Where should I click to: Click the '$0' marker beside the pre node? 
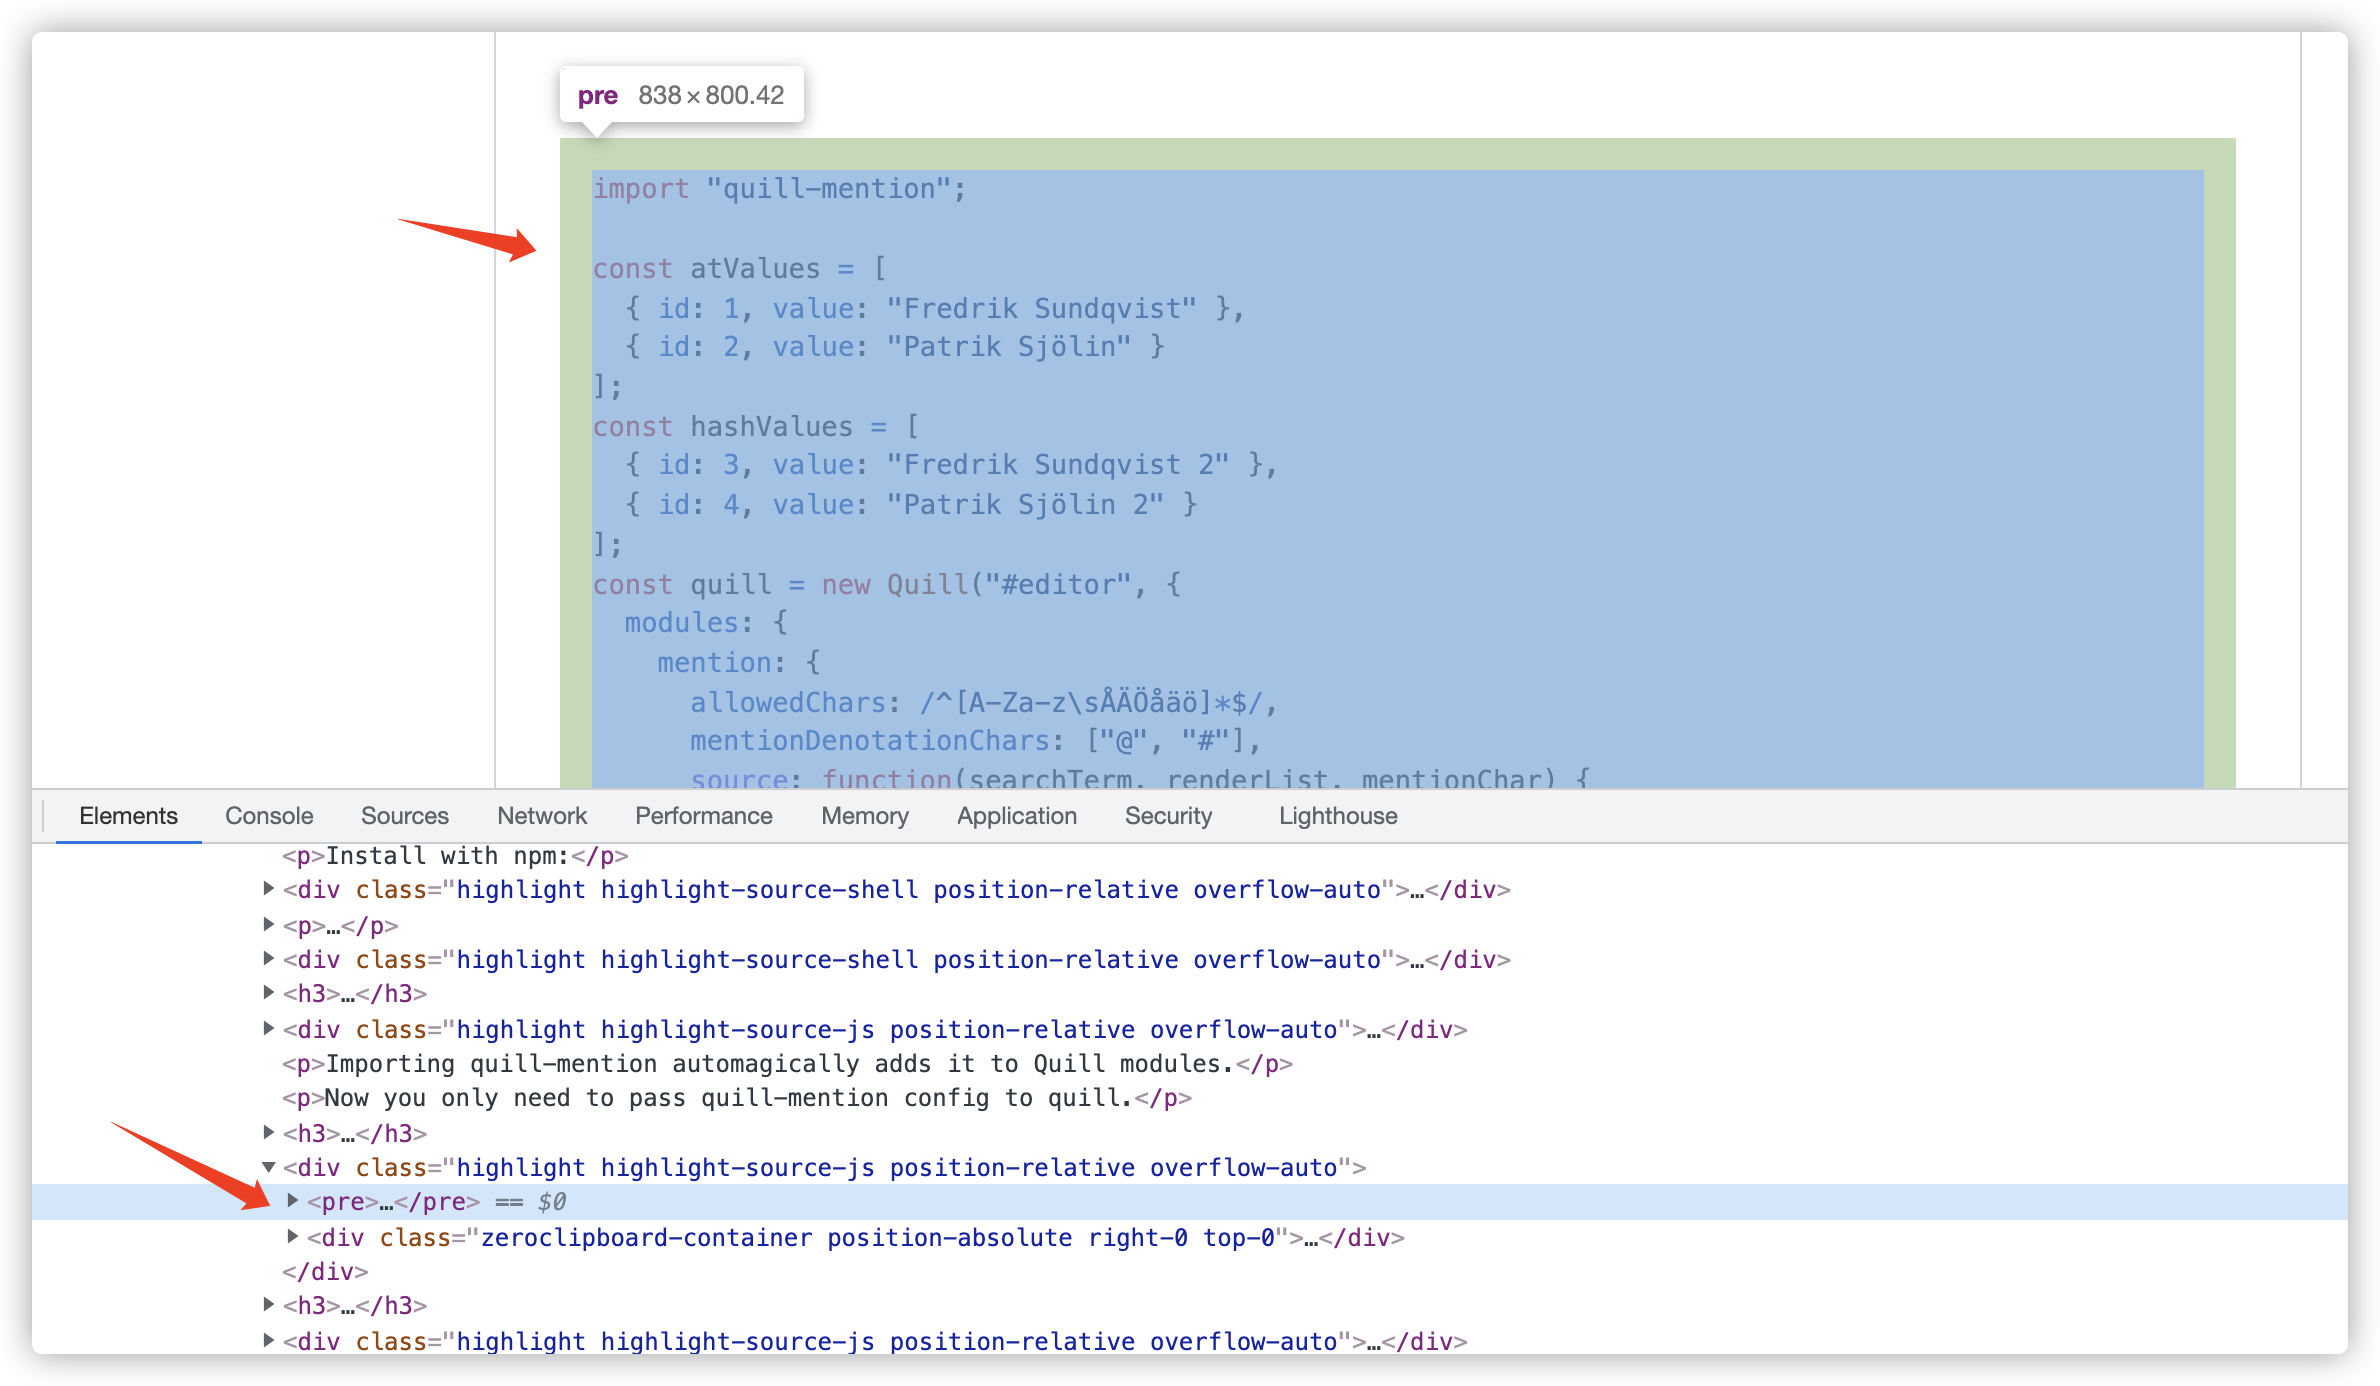(x=552, y=1202)
